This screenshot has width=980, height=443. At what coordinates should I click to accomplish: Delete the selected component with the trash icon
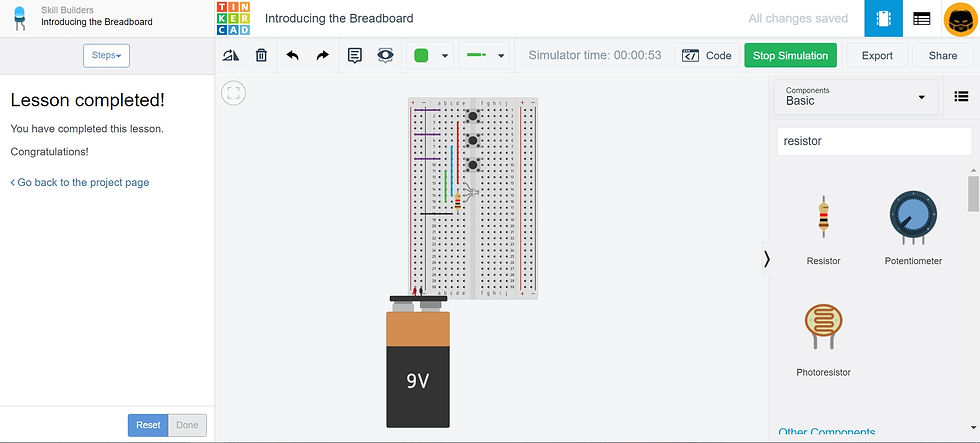(261, 56)
